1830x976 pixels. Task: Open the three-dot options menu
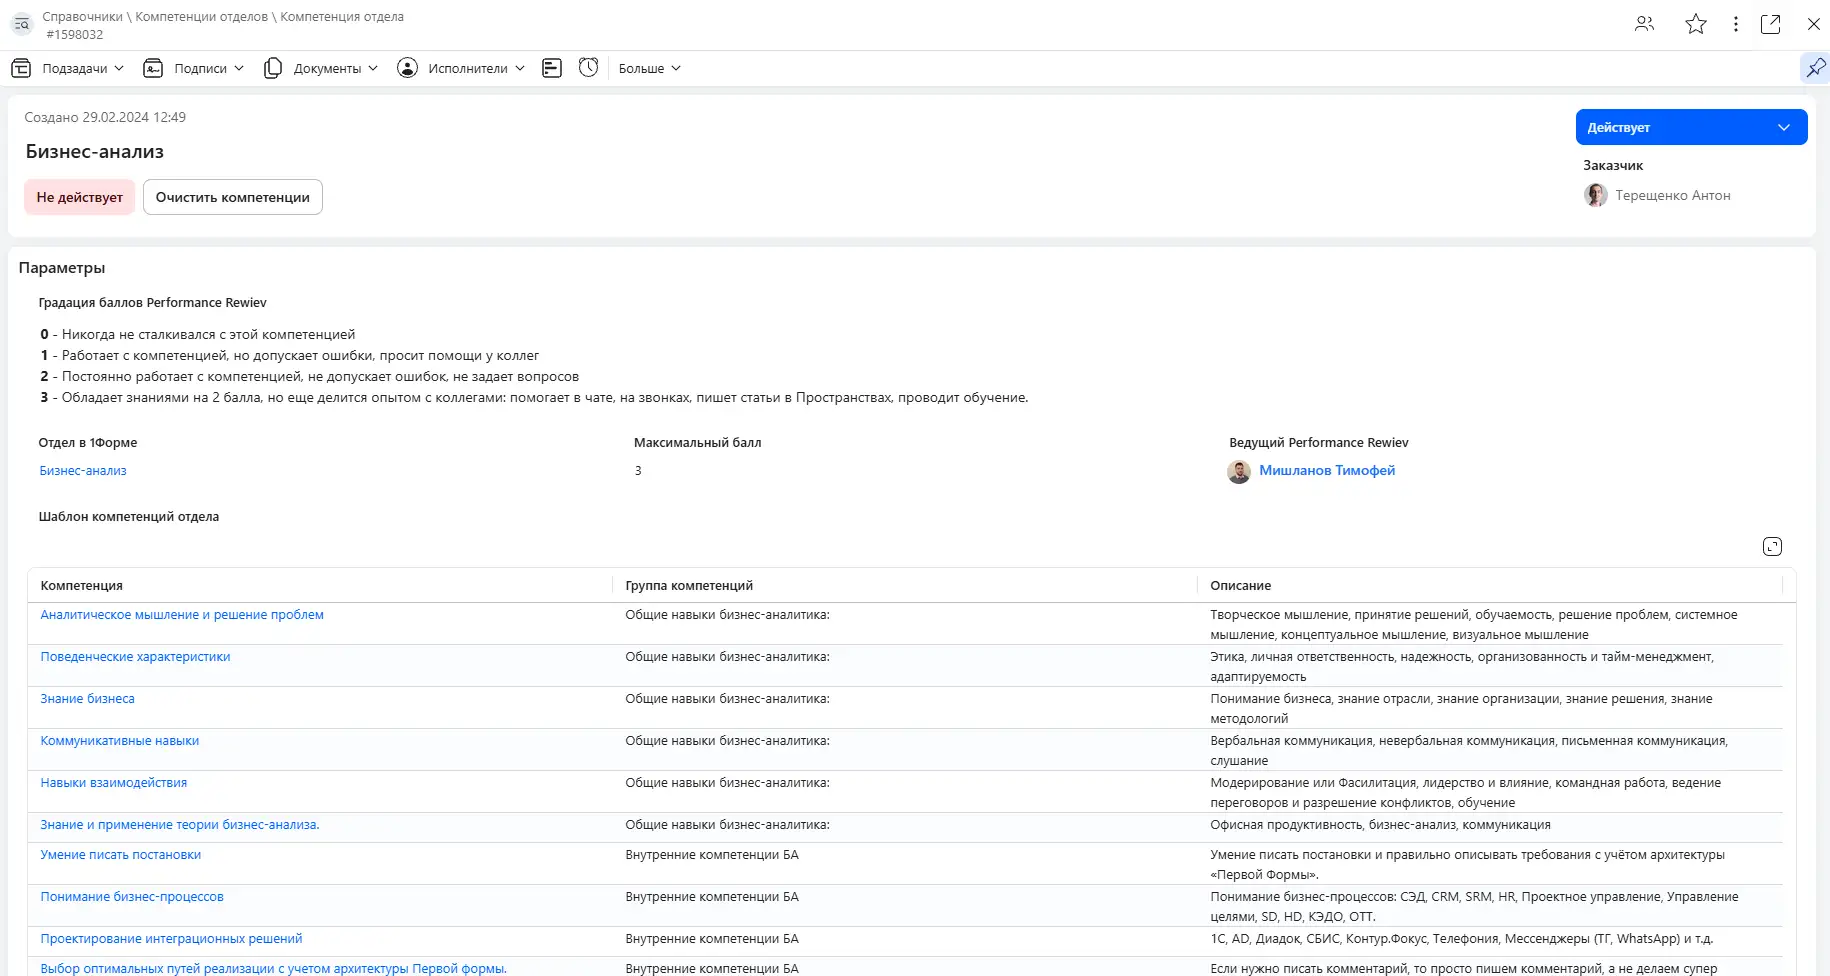pos(1736,24)
